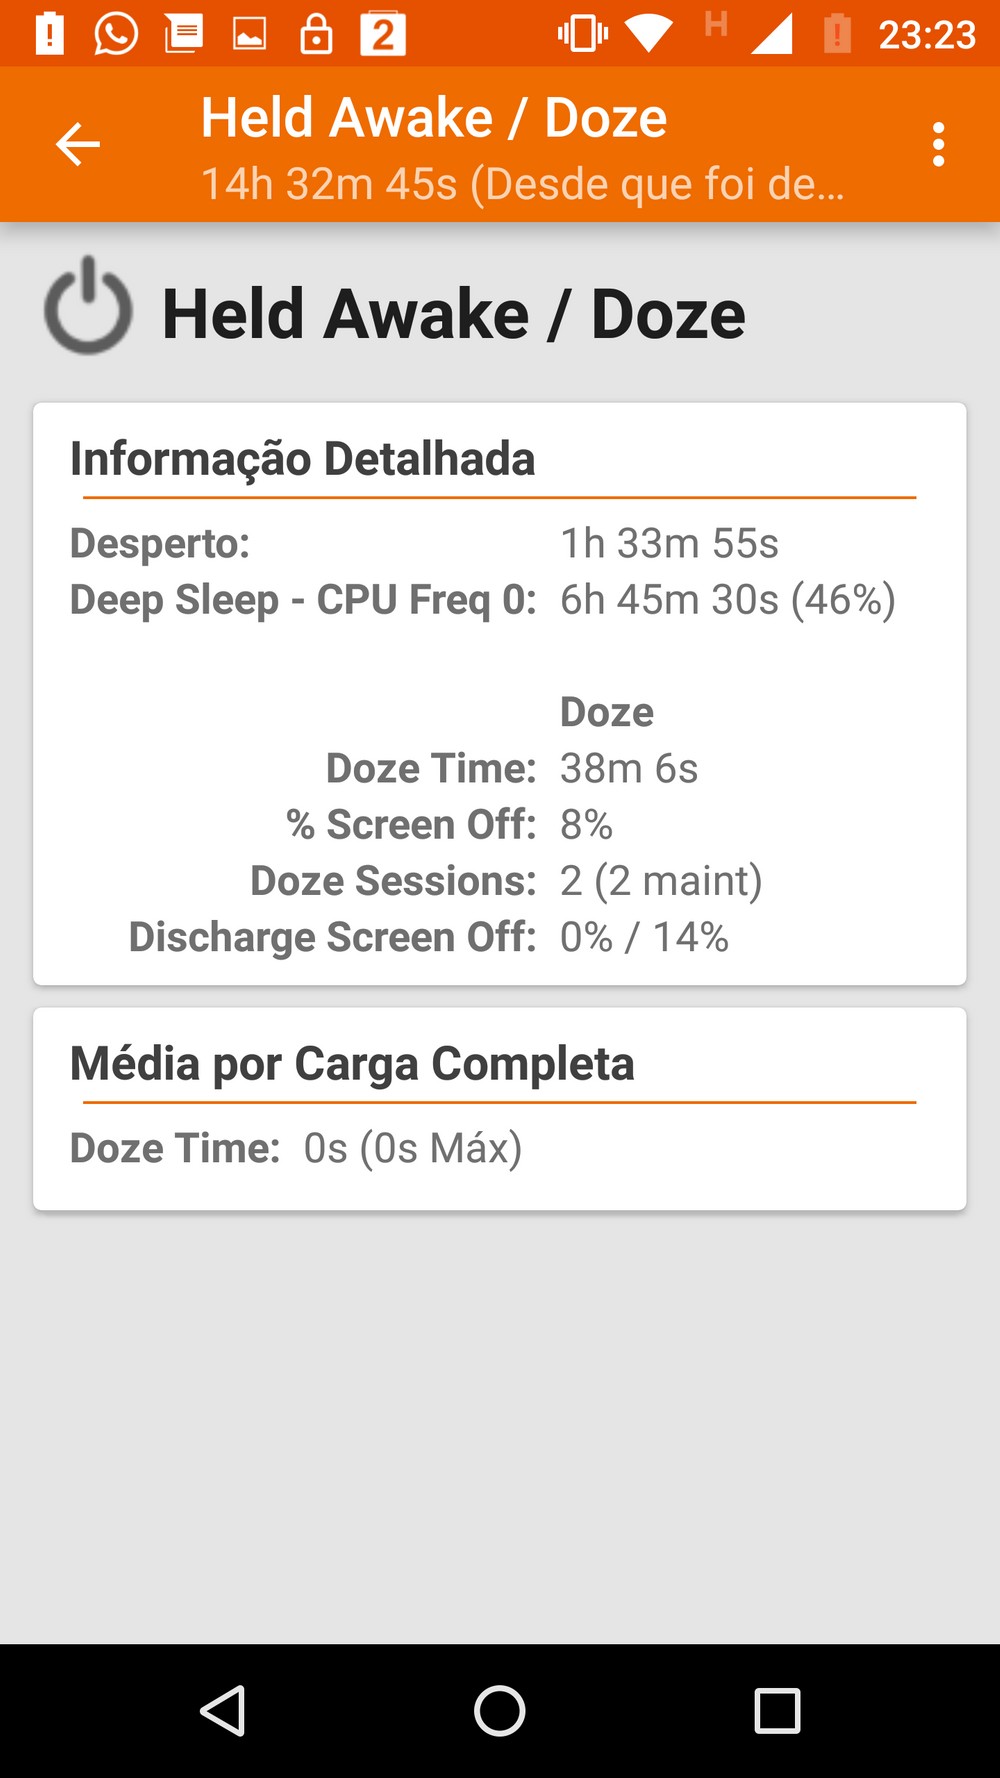Tap the Informação Detalhada card header

[x=302, y=459]
